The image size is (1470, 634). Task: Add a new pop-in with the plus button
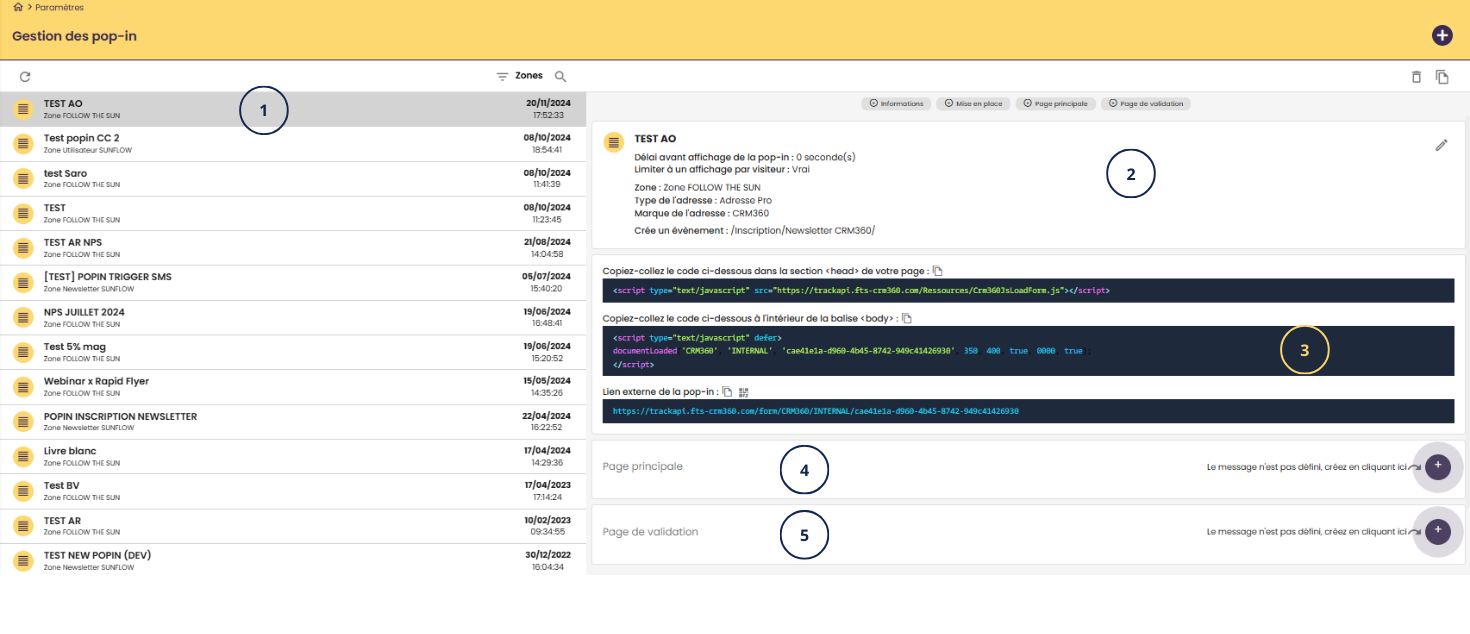point(1442,35)
